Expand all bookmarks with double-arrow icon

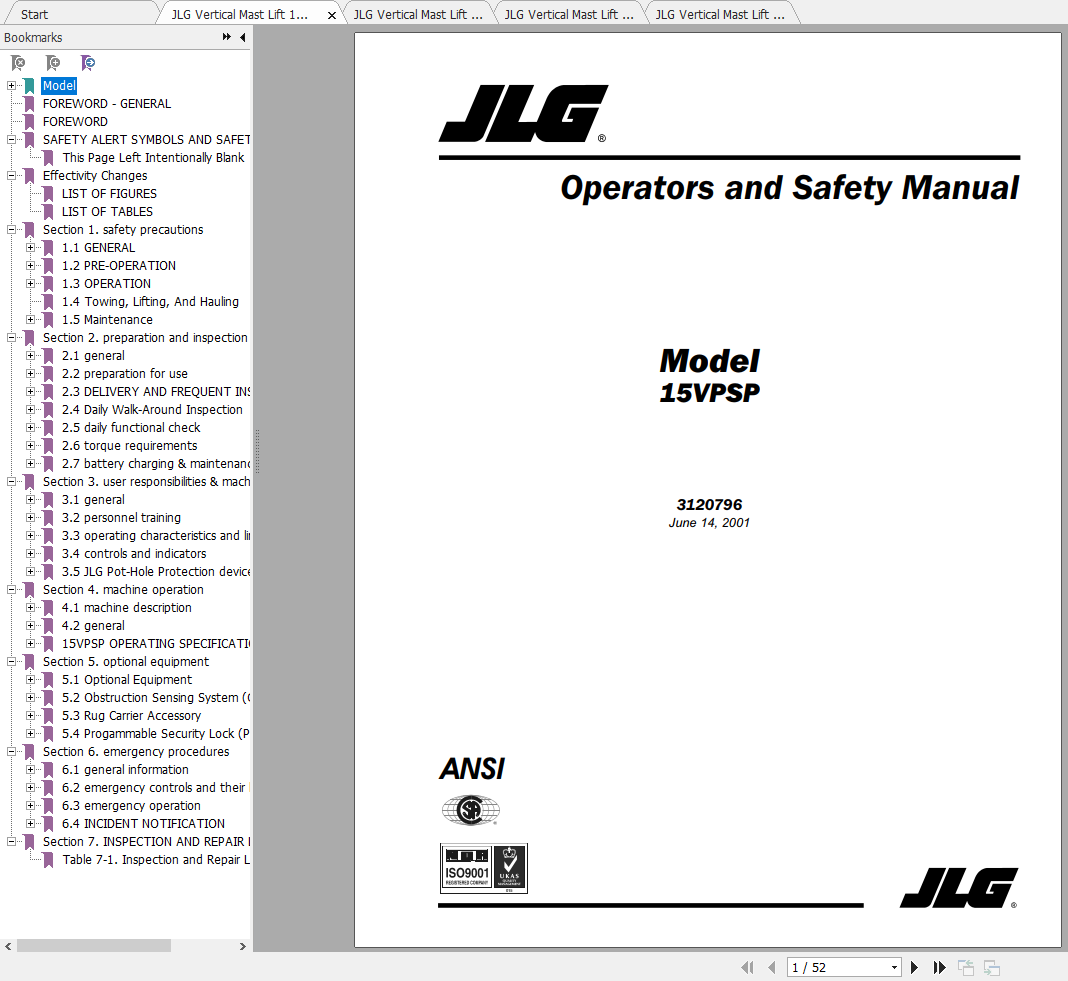(226, 37)
